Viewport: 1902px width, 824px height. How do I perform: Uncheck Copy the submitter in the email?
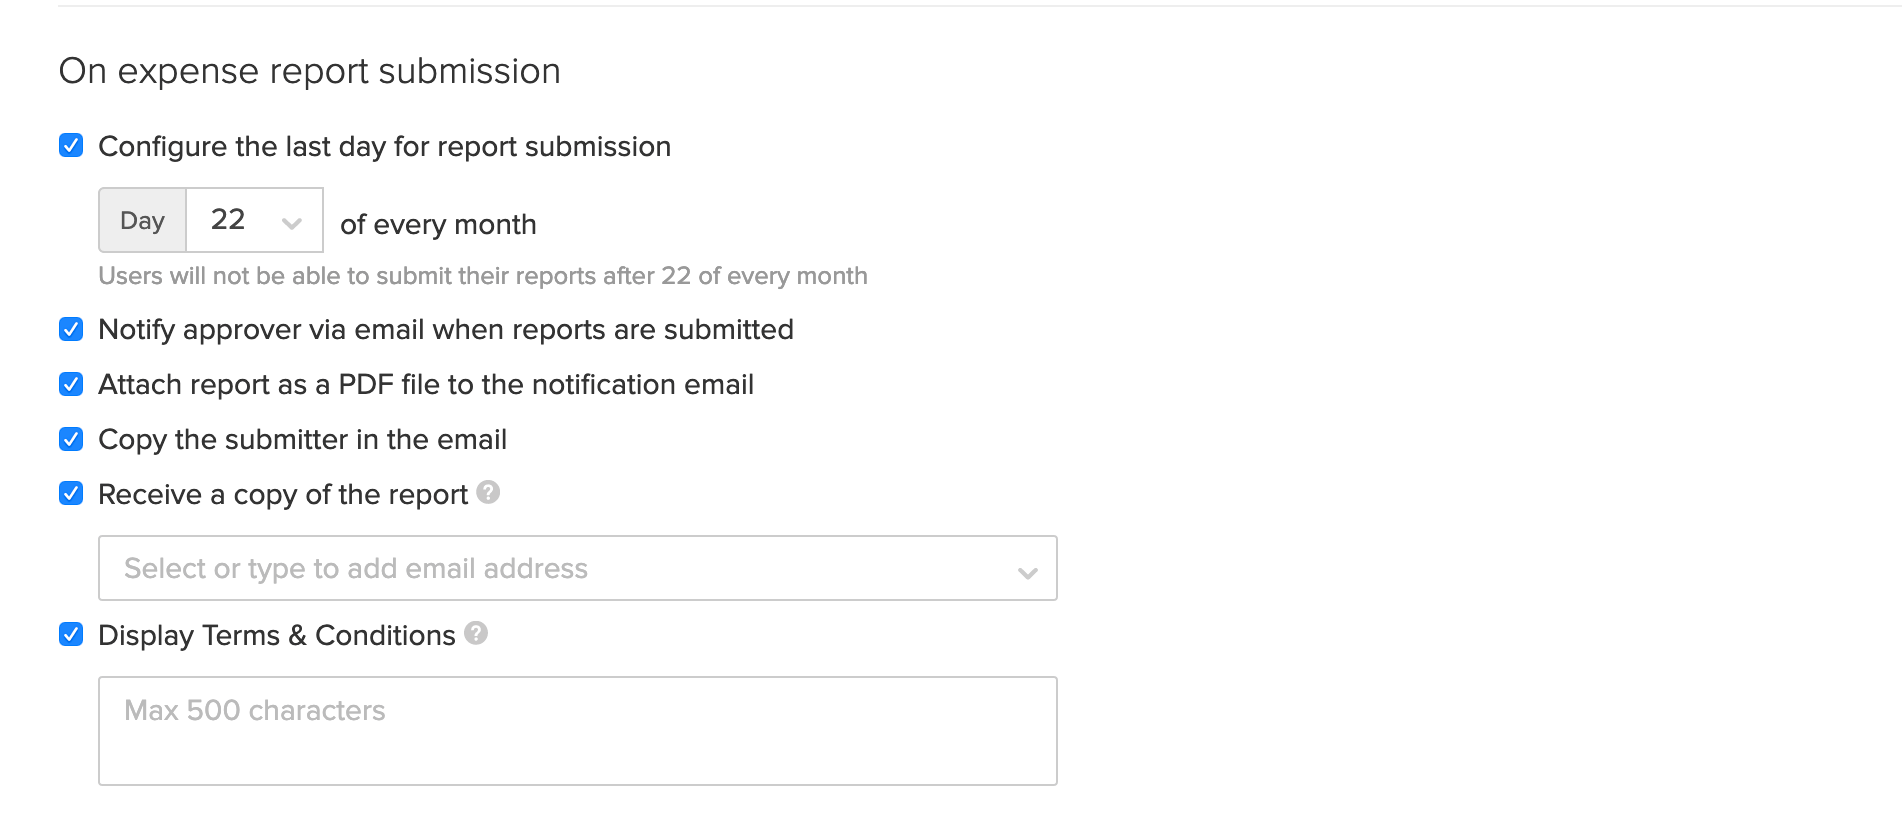point(70,439)
